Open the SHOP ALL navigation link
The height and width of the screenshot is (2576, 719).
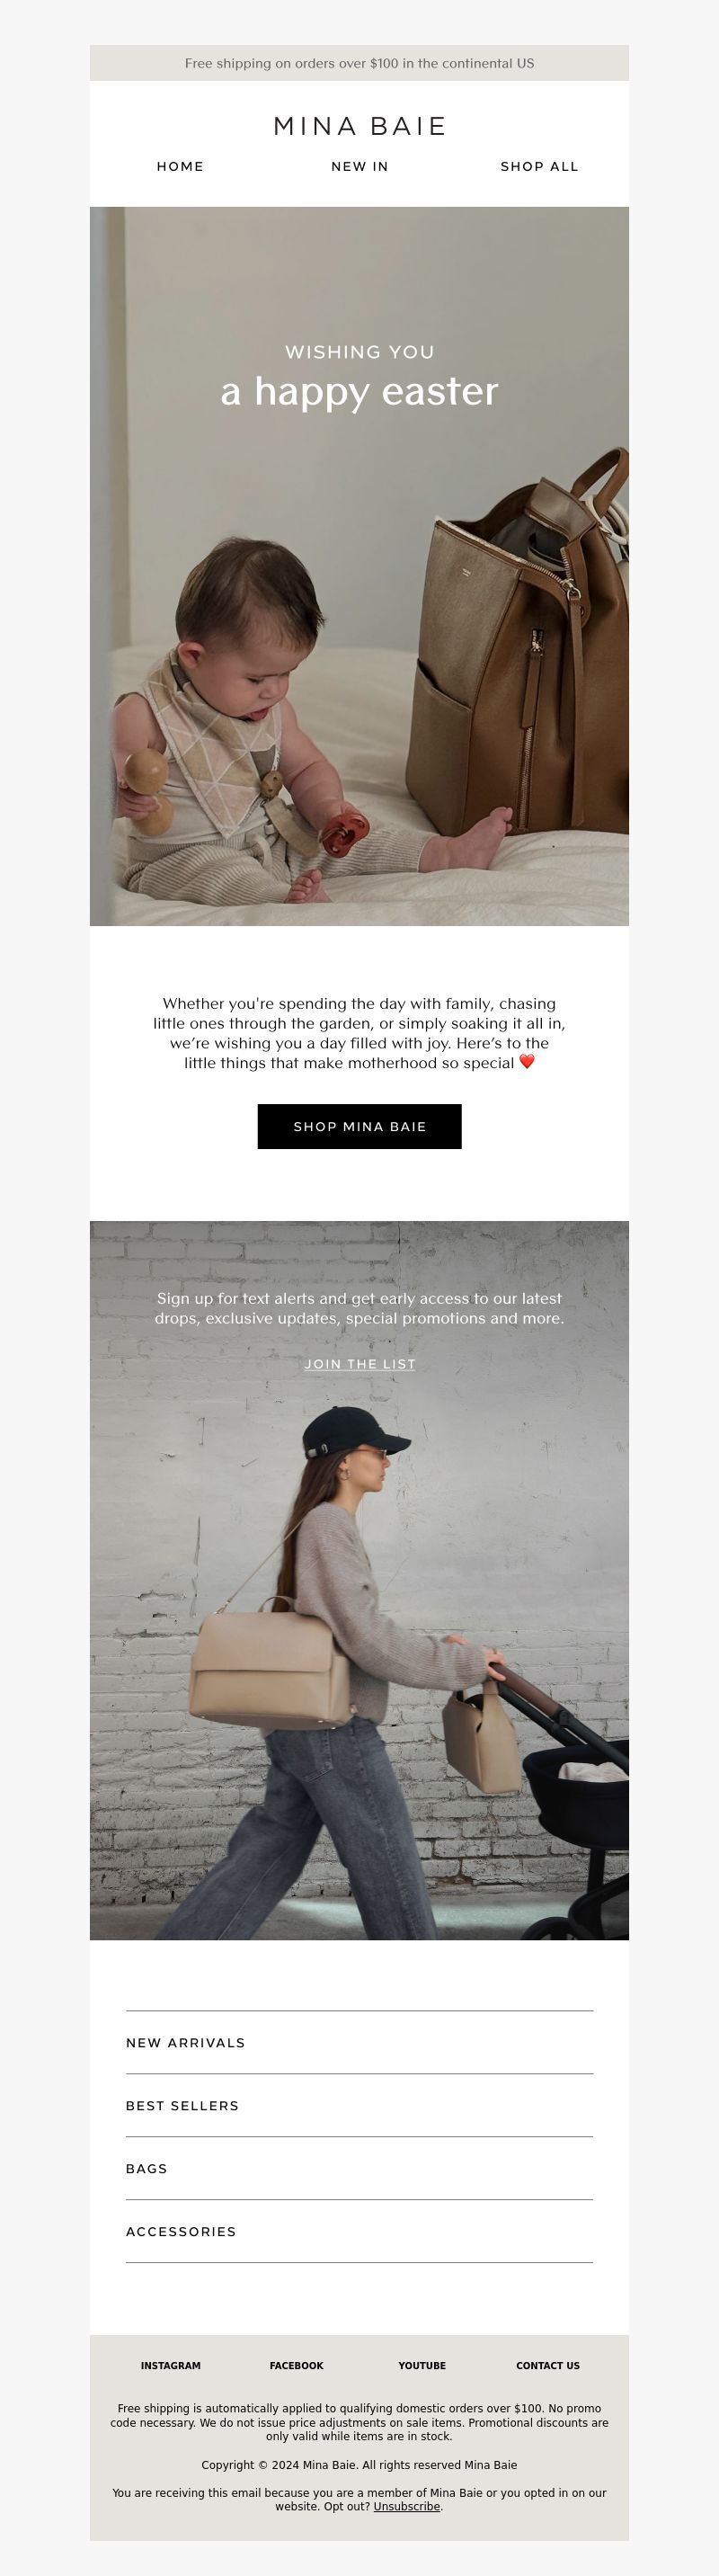tap(539, 166)
